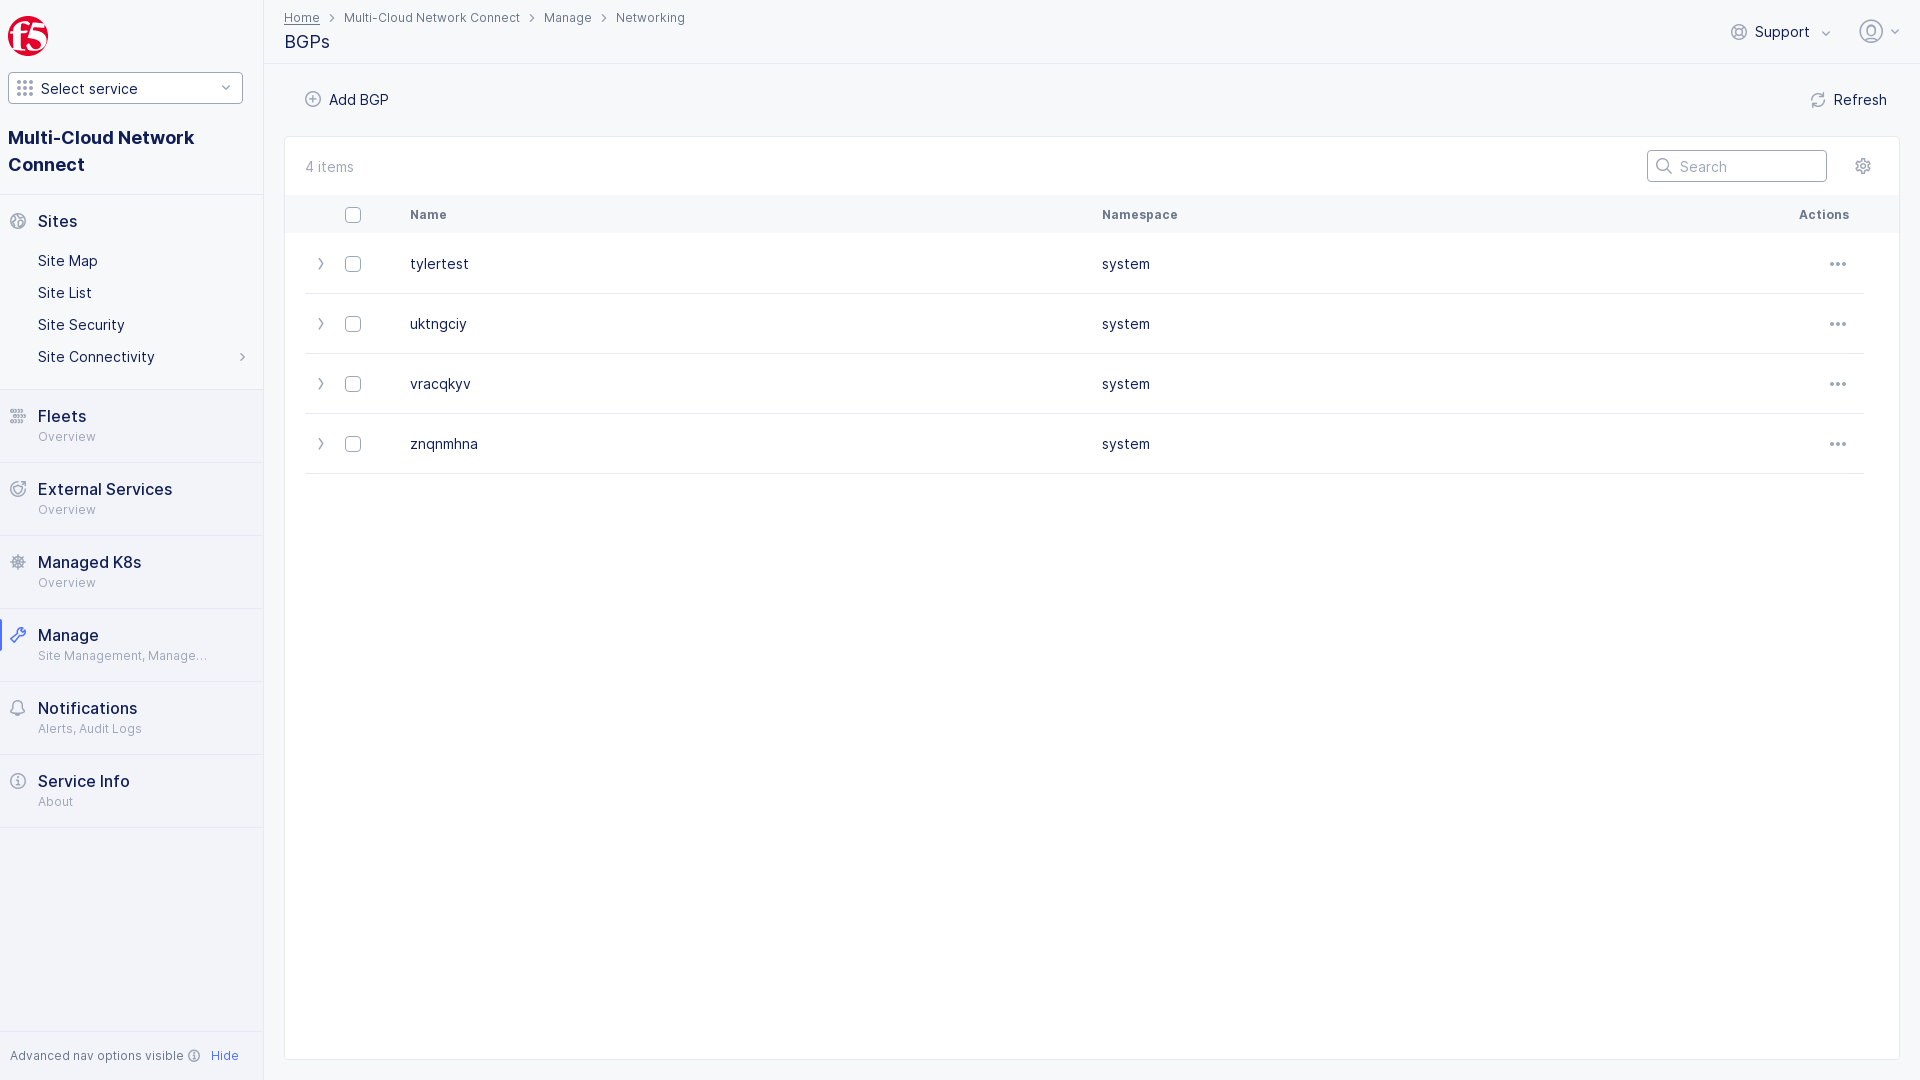Click the Support lifebuoy icon
1920x1080 pixels.
click(1739, 32)
